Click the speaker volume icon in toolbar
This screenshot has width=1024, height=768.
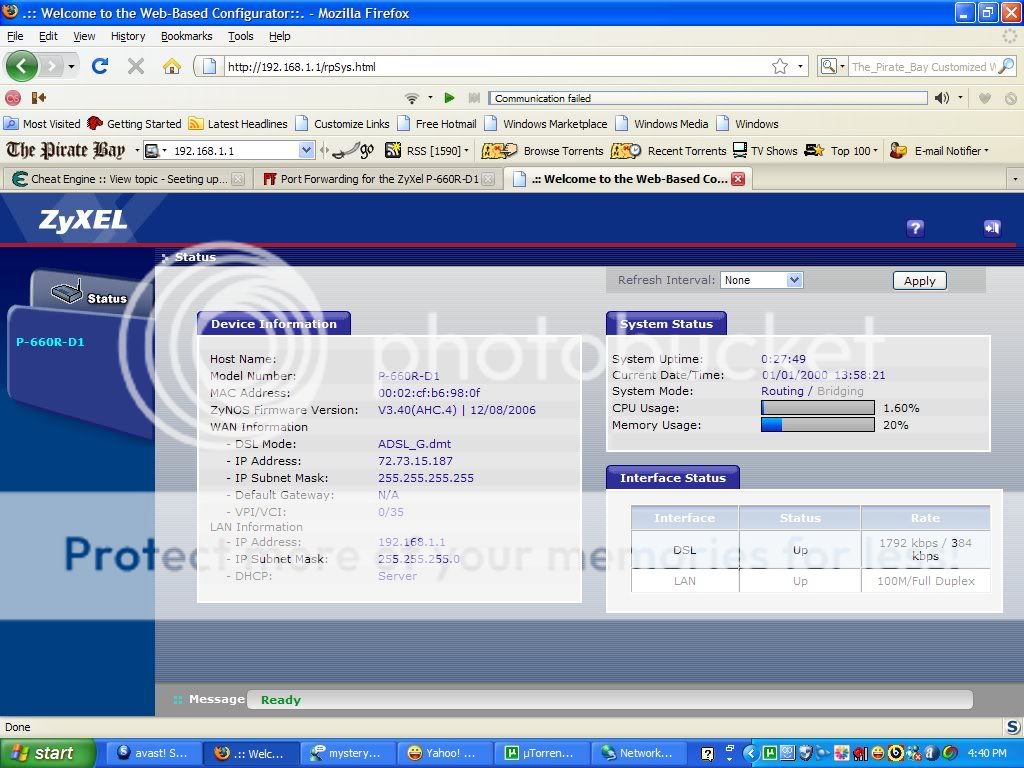[x=942, y=98]
